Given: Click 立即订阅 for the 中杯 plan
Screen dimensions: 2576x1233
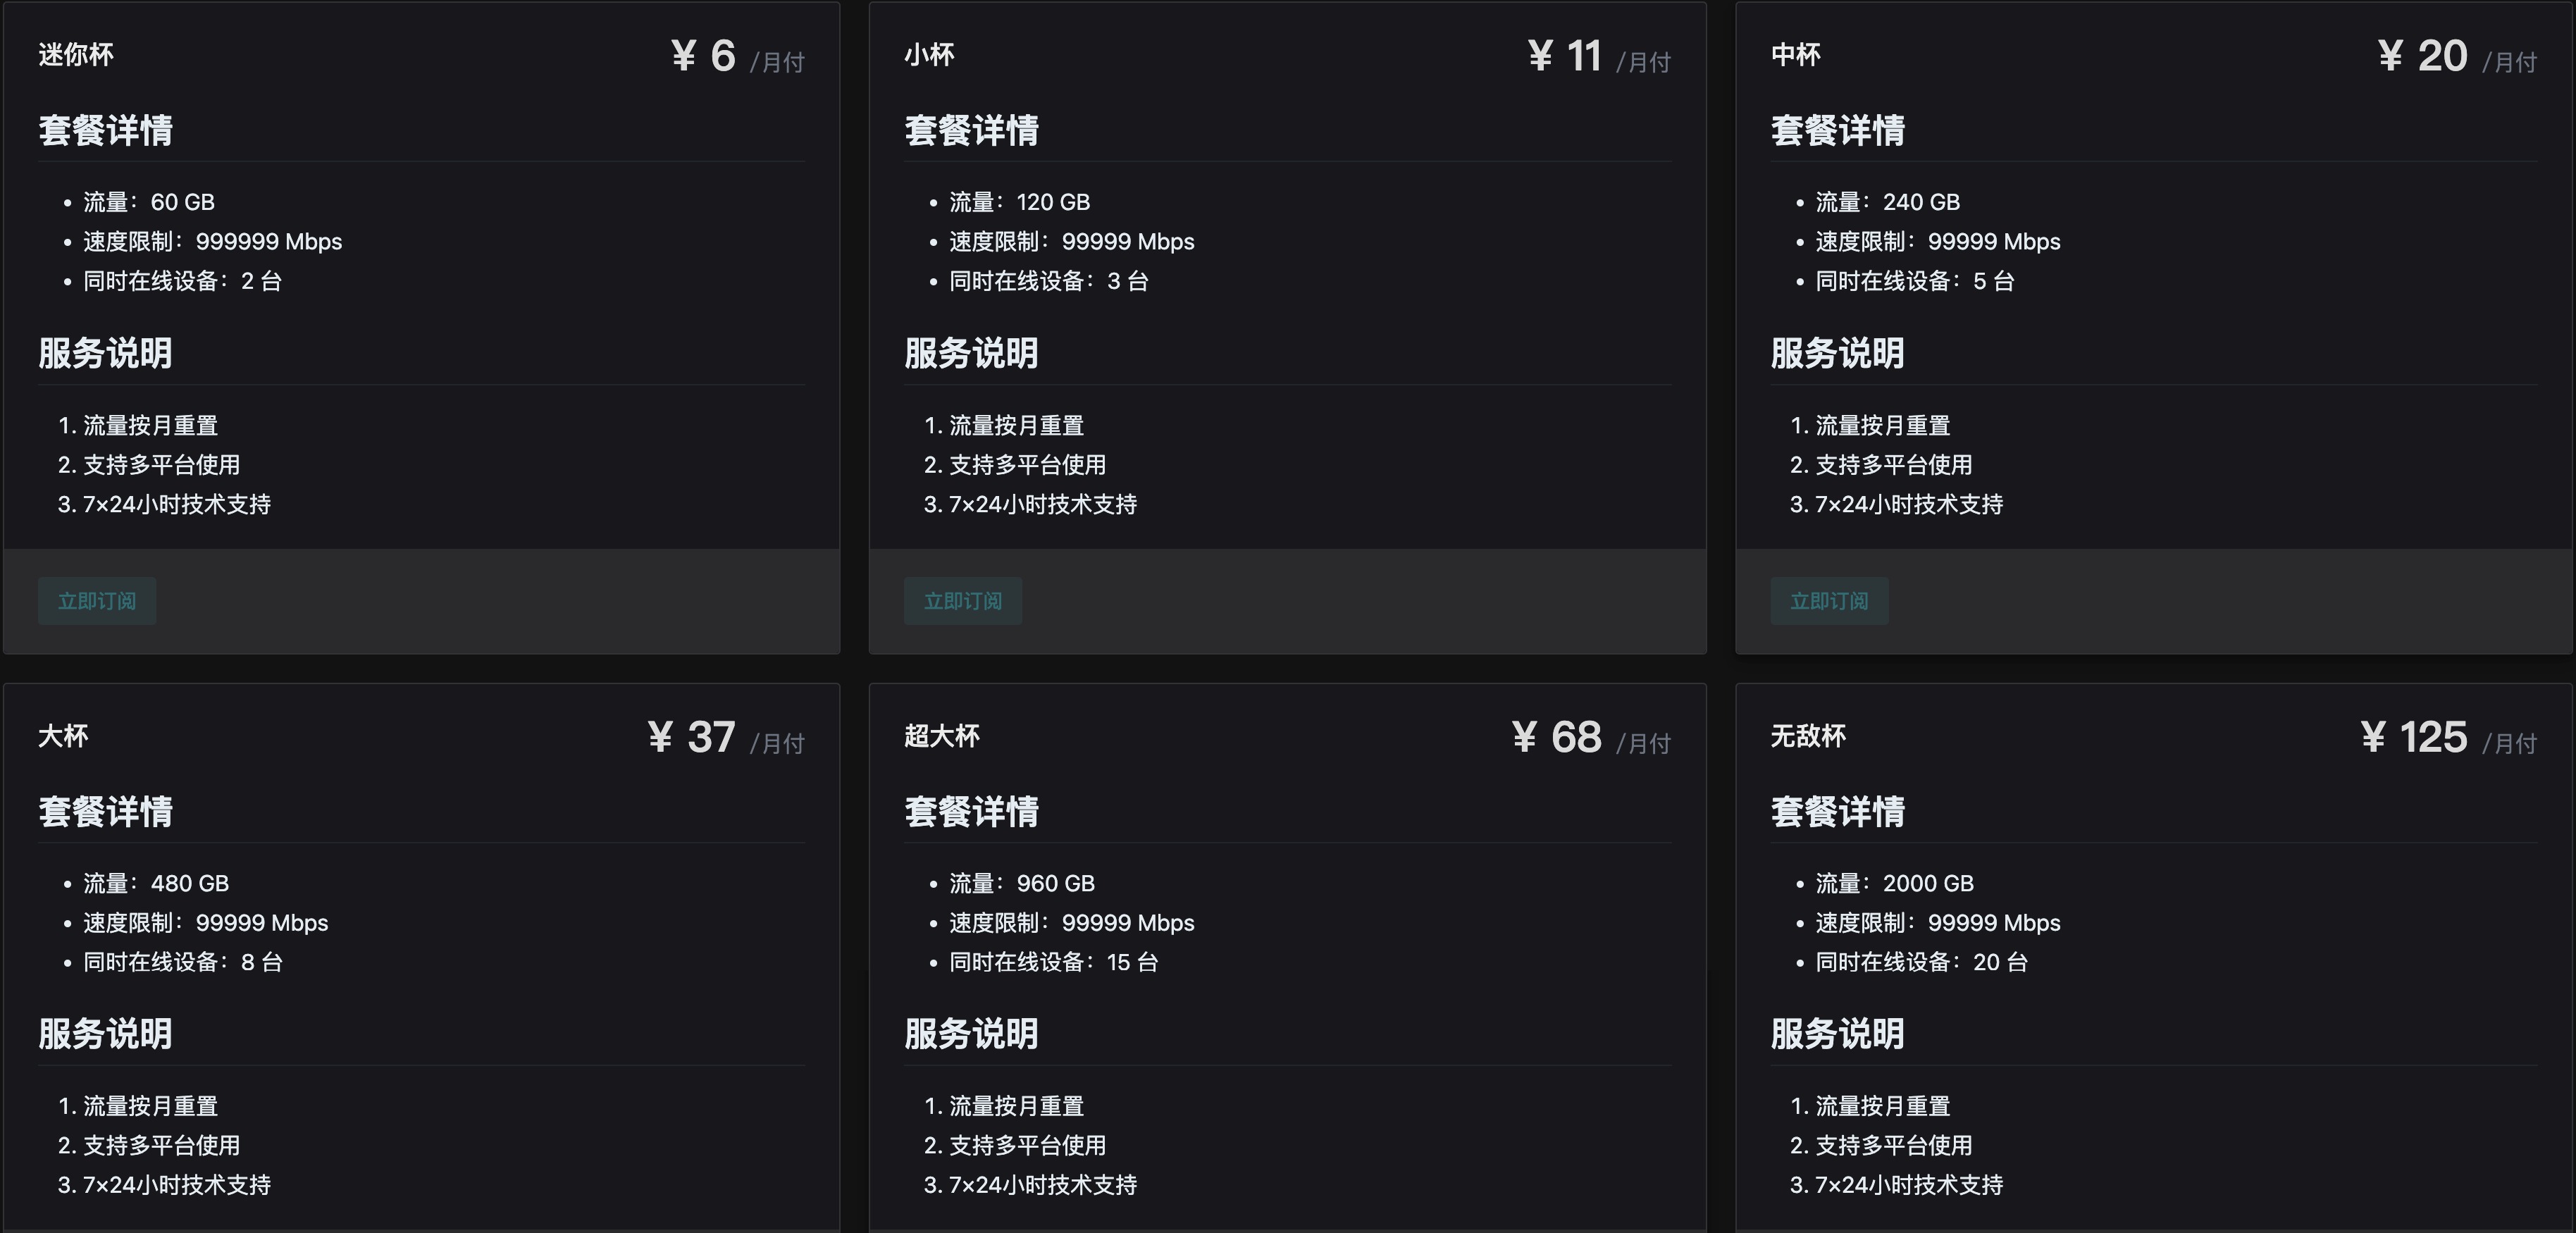Looking at the screenshot, I should tap(1829, 601).
